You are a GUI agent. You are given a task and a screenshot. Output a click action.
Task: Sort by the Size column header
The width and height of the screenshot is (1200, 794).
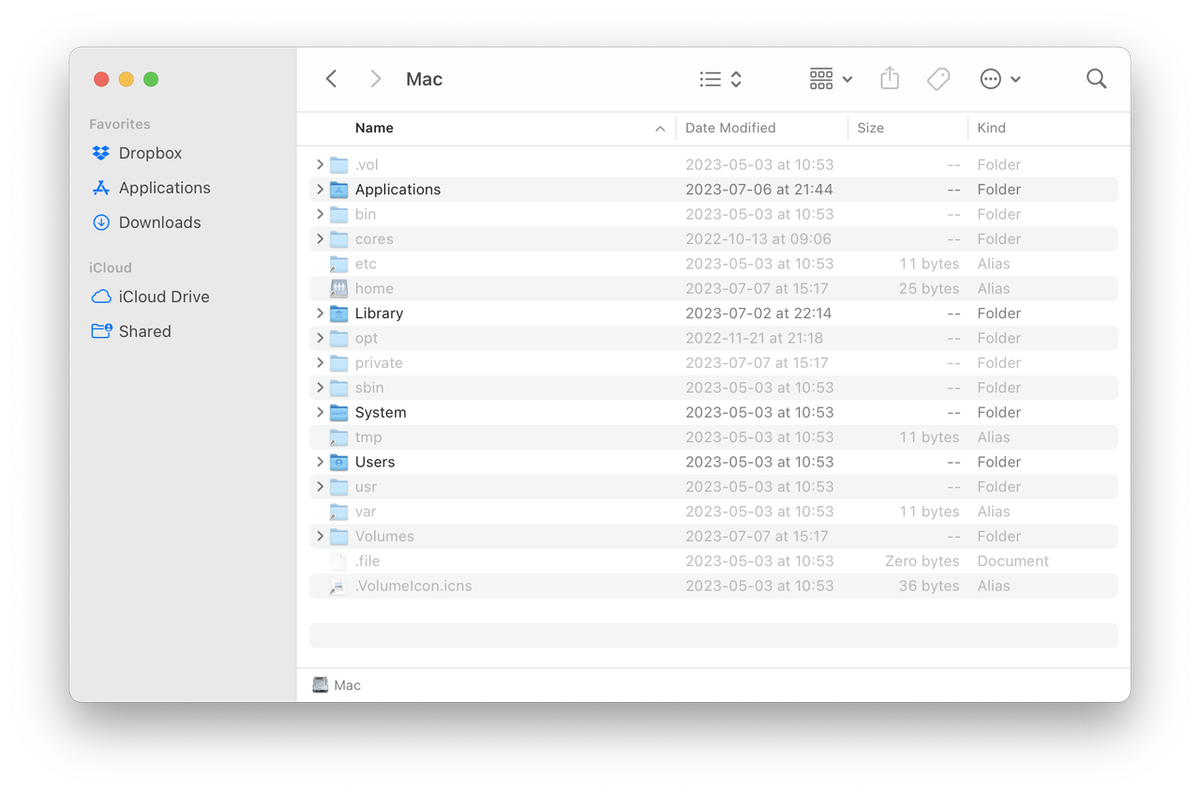pyautogui.click(x=870, y=128)
